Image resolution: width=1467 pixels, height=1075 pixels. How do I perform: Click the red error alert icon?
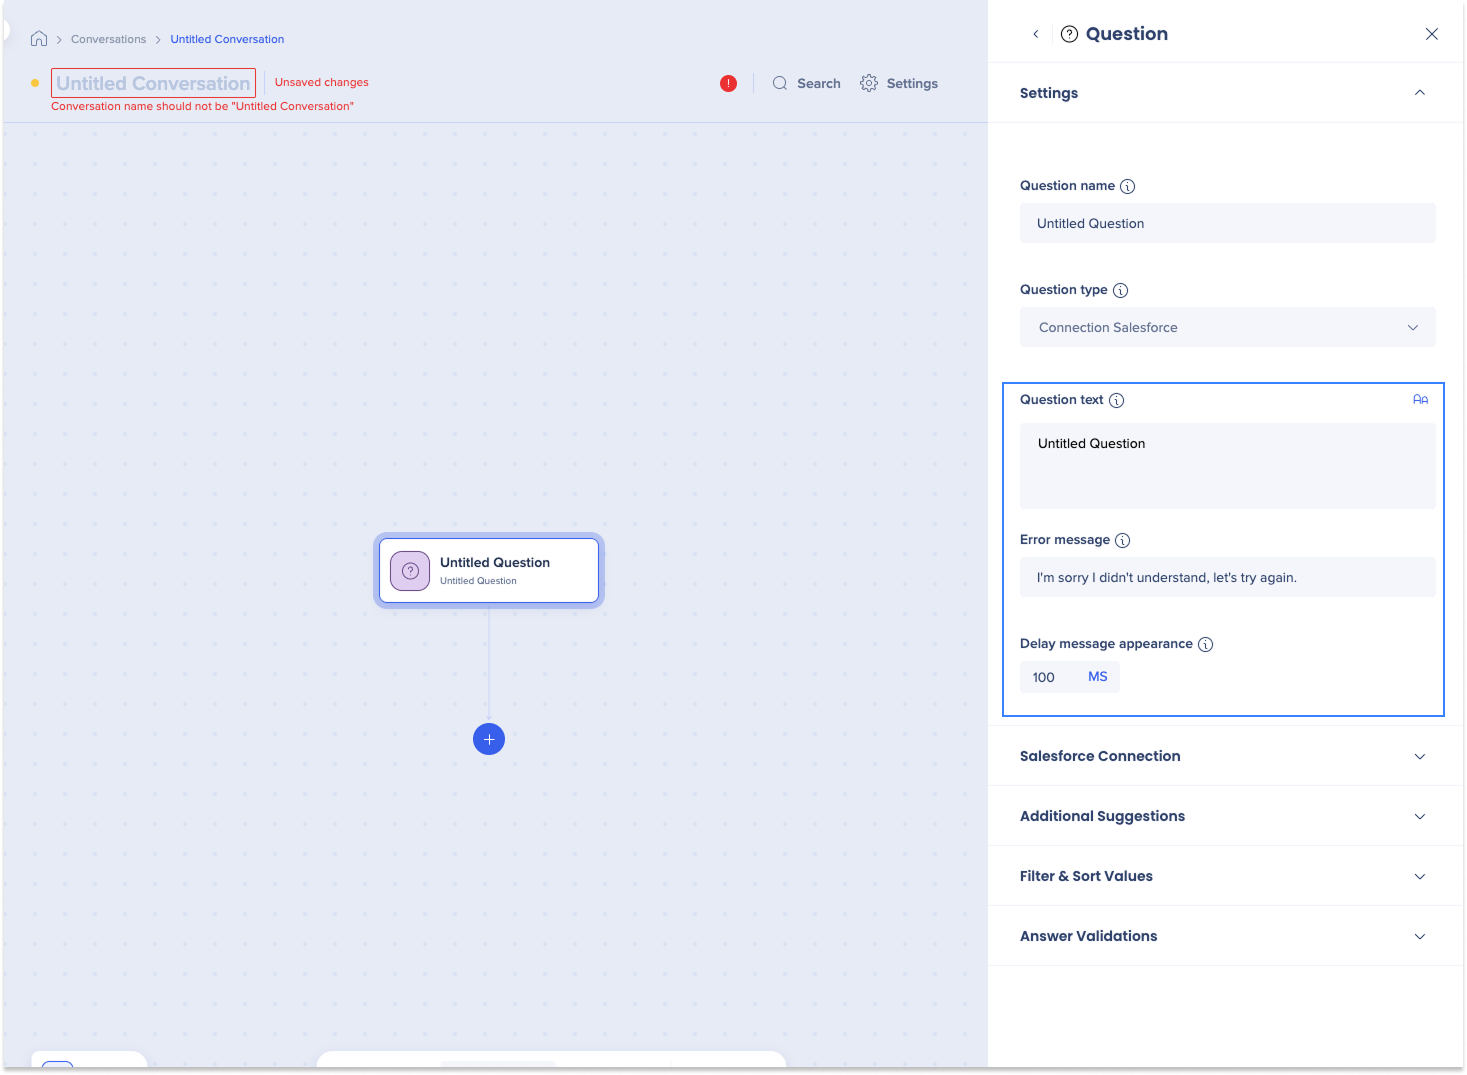[x=728, y=83]
